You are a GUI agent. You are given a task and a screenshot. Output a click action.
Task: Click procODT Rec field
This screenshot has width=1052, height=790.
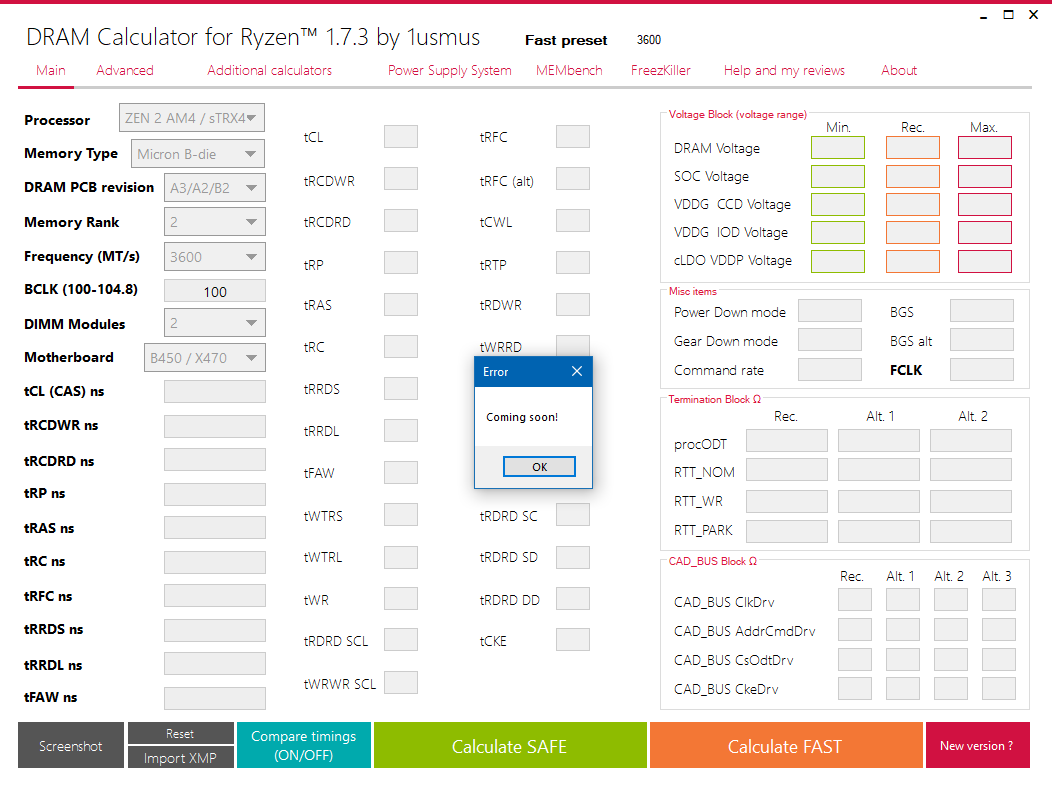[x=786, y=441]
